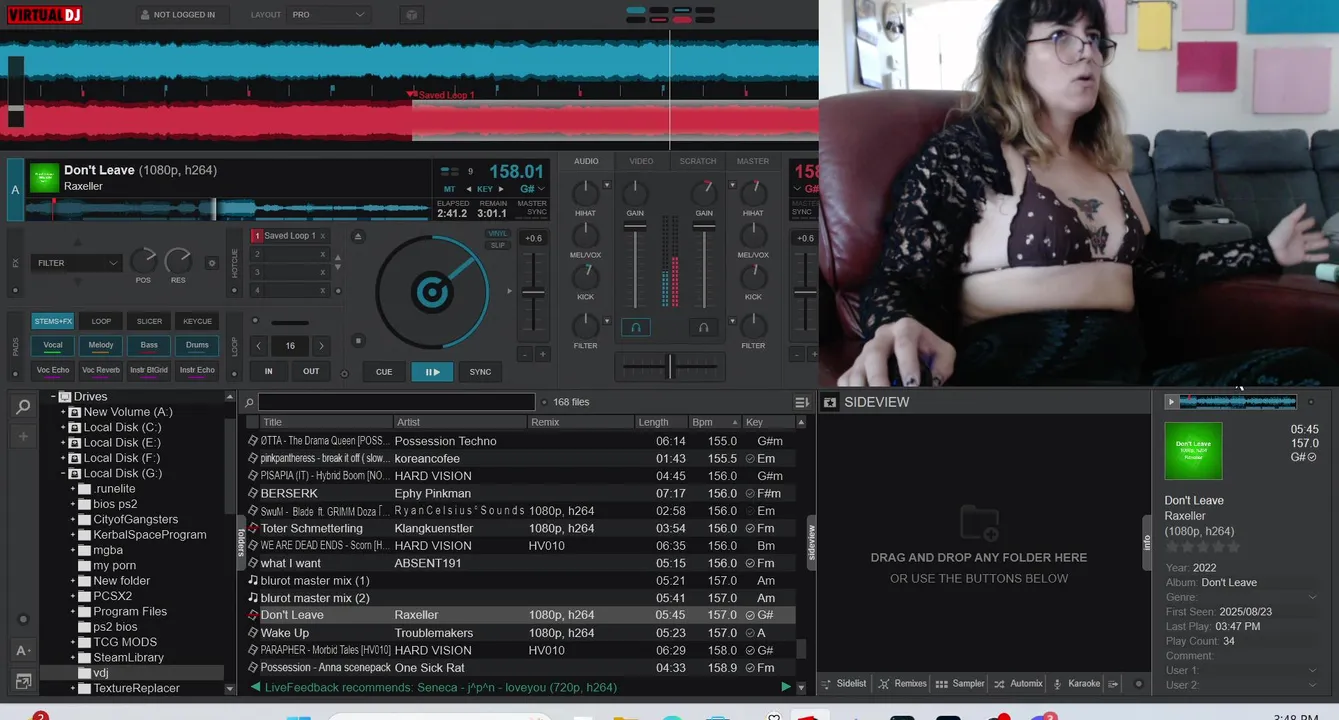Toggle SLIP mode on deck A
Screen dimensions: 1339x720
[x=497, y=245]
